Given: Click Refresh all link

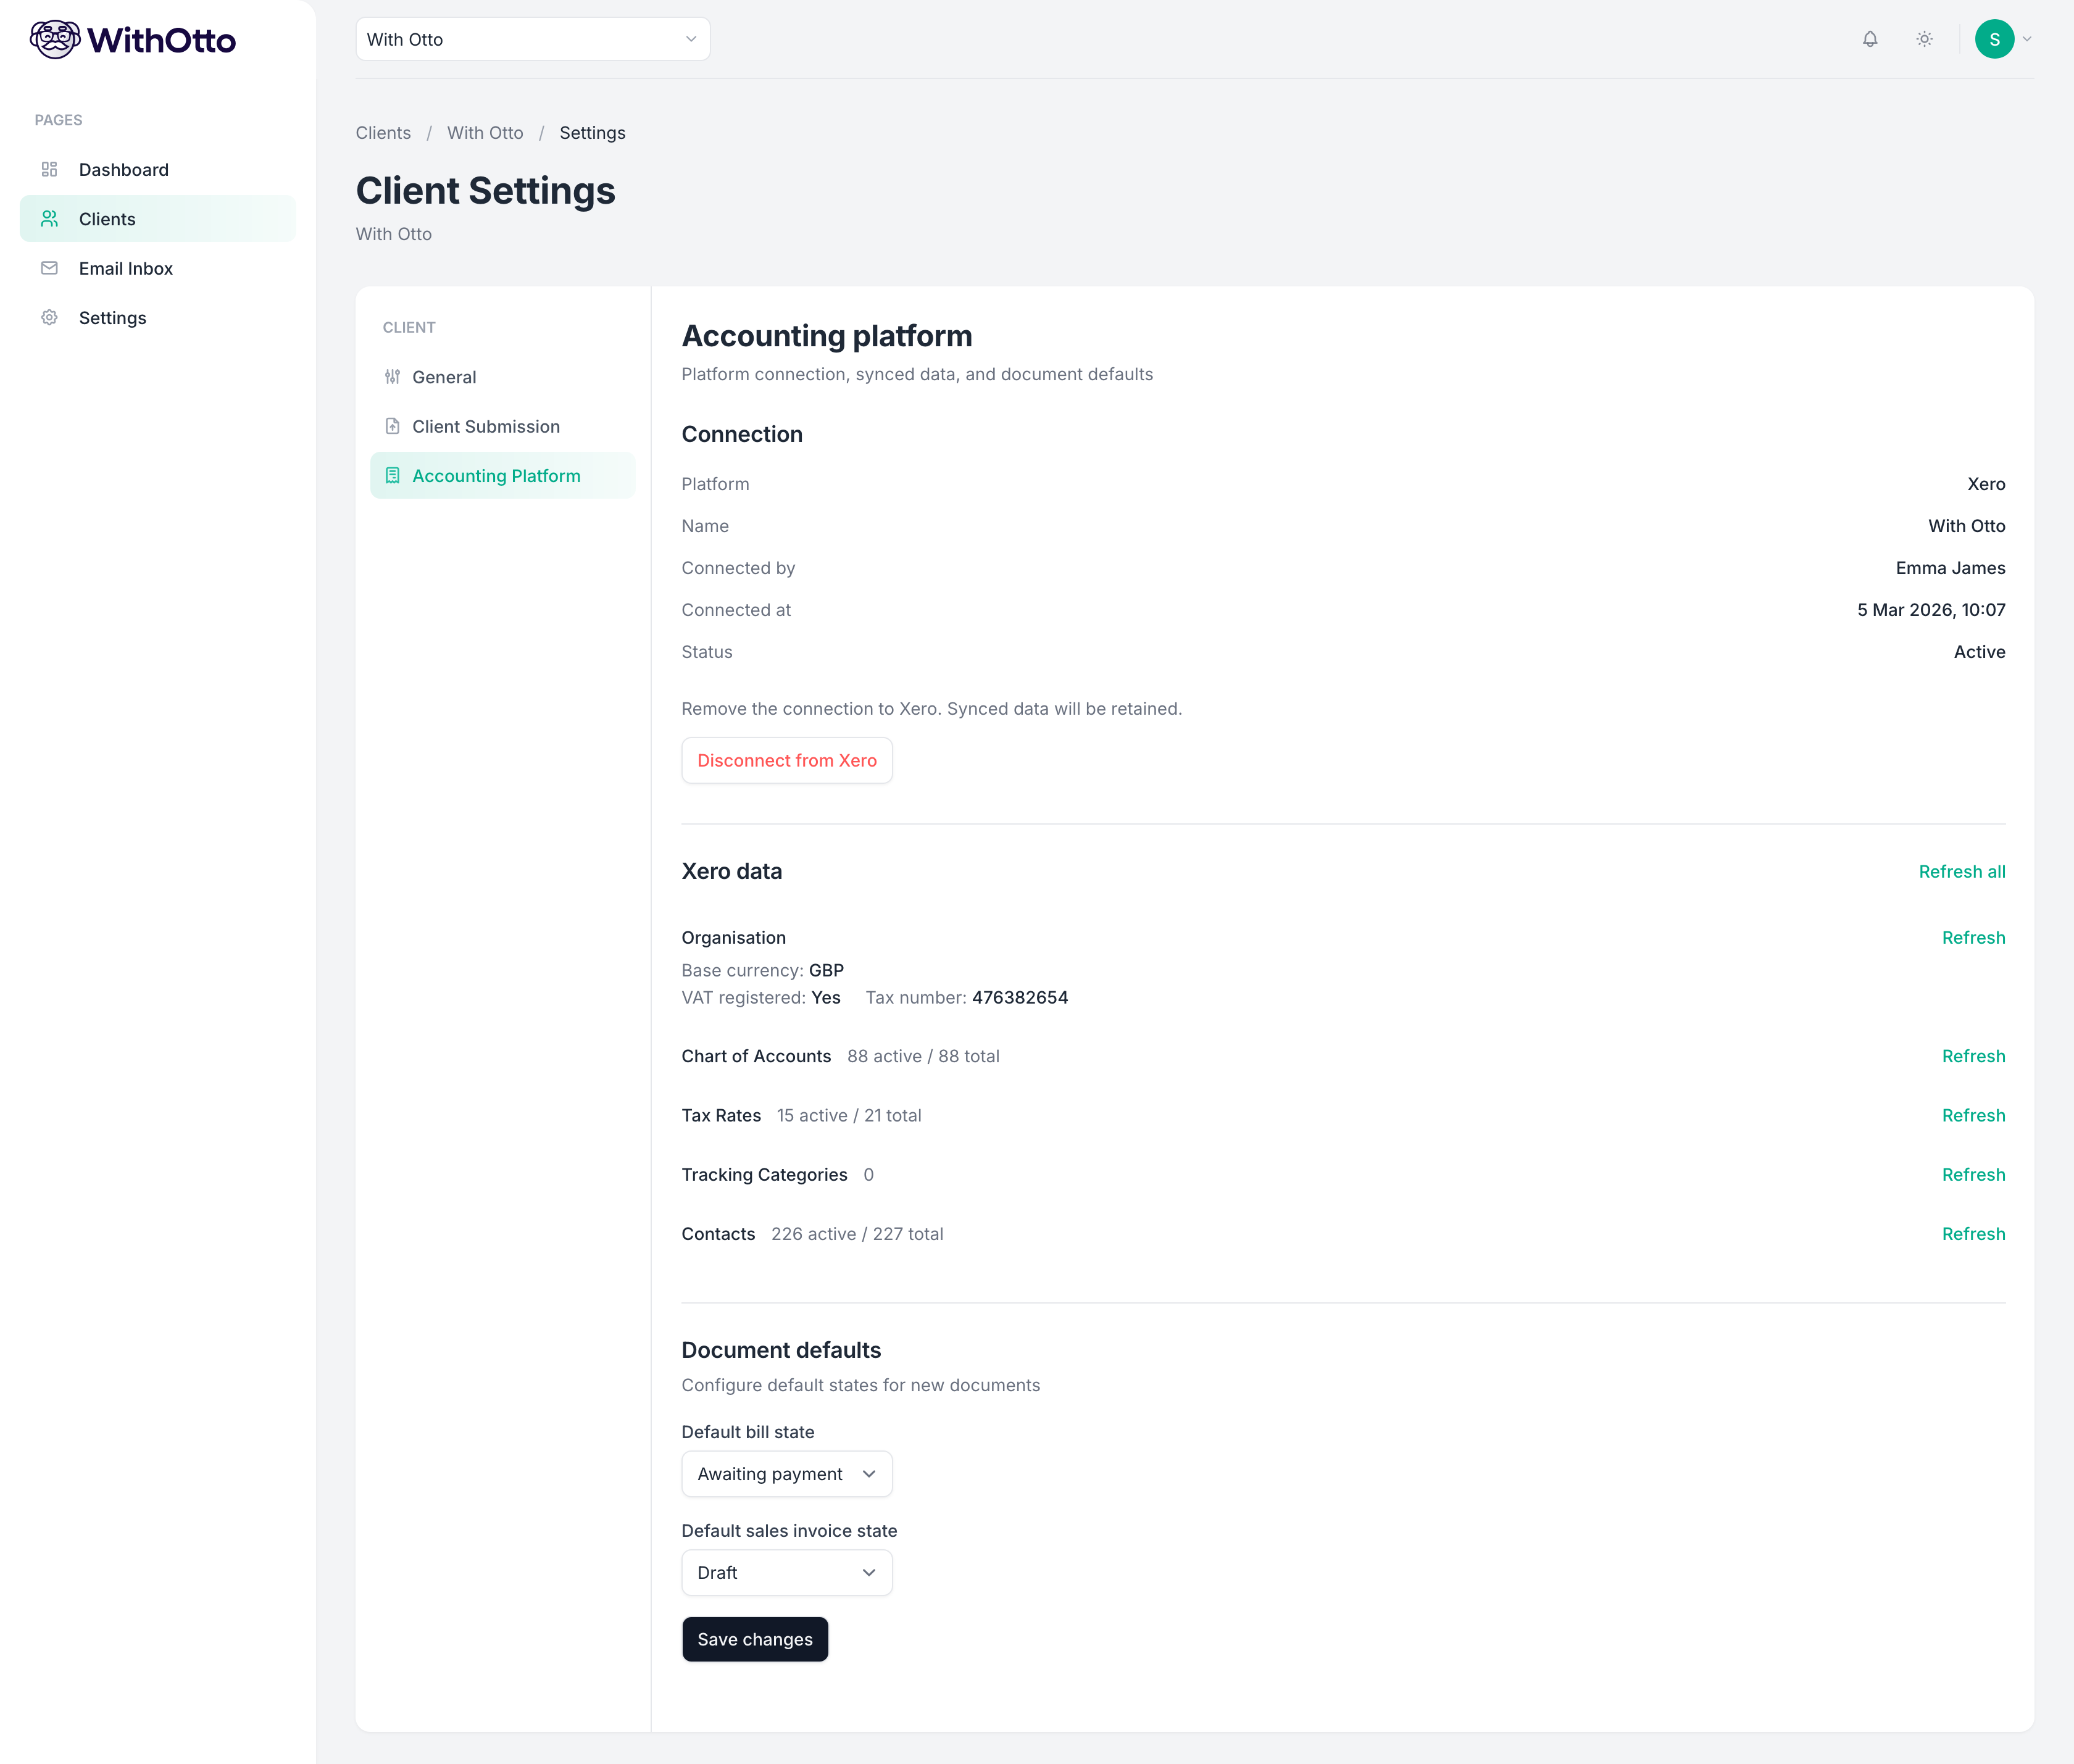Looking at the screenshot, I should click(1961, 871).
